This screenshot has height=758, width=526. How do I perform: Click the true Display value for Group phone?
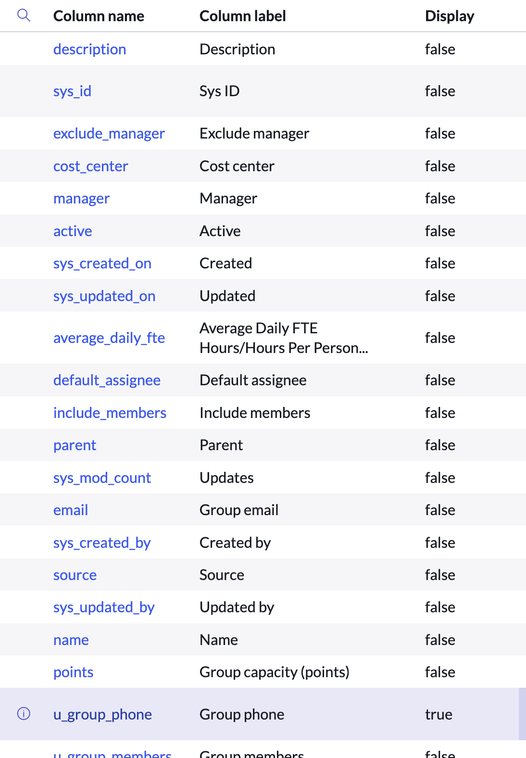coord(438,714)
